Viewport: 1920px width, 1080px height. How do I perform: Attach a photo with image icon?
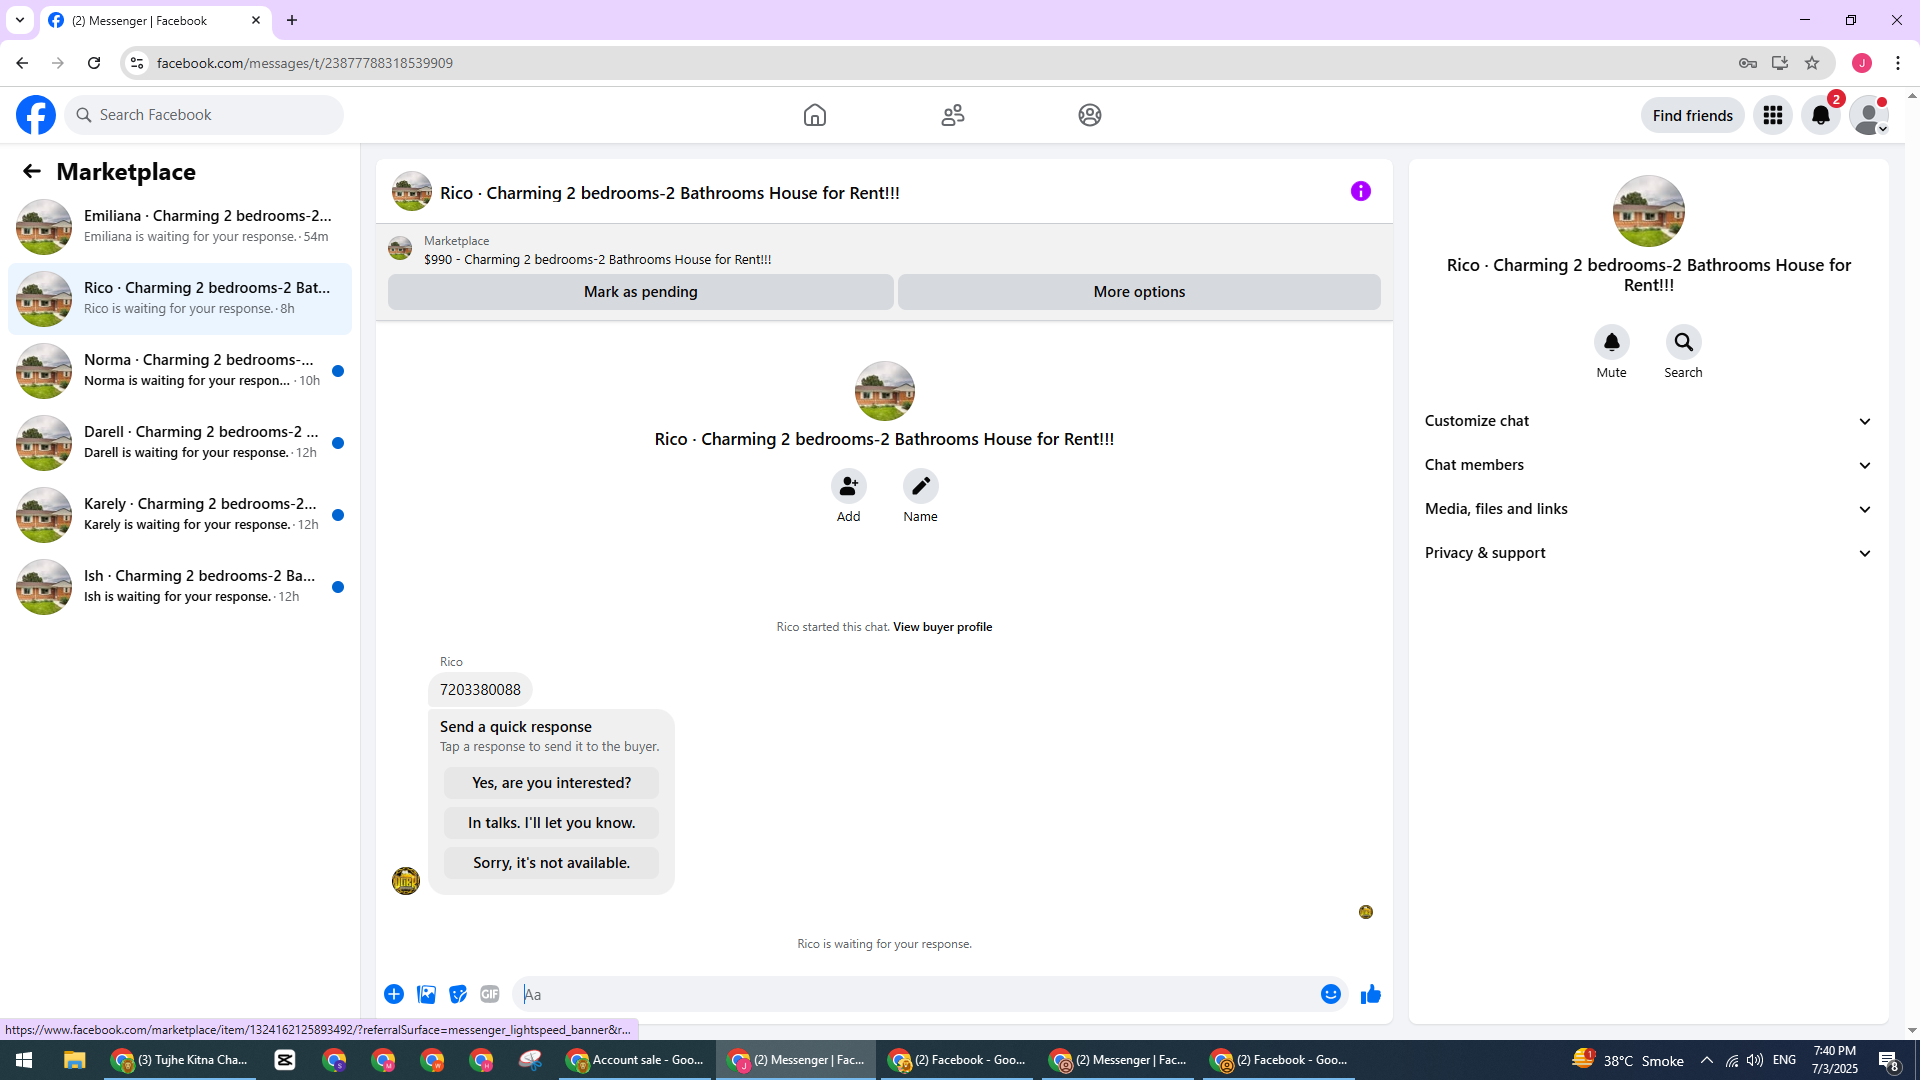pos(426,994)
